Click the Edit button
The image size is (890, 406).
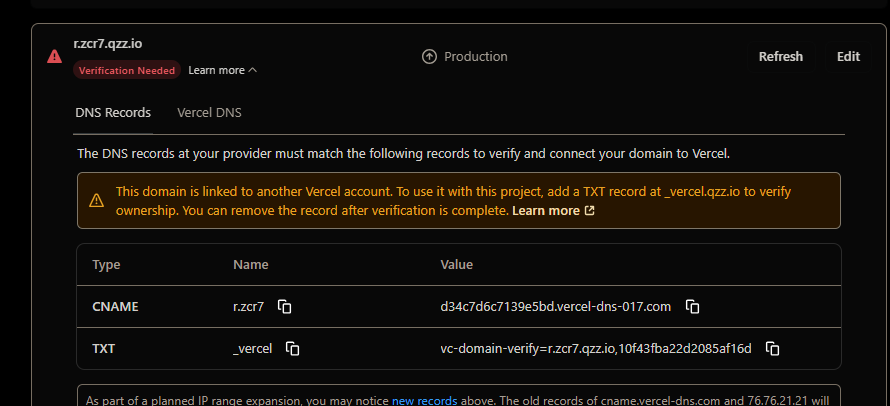[848, 57]
